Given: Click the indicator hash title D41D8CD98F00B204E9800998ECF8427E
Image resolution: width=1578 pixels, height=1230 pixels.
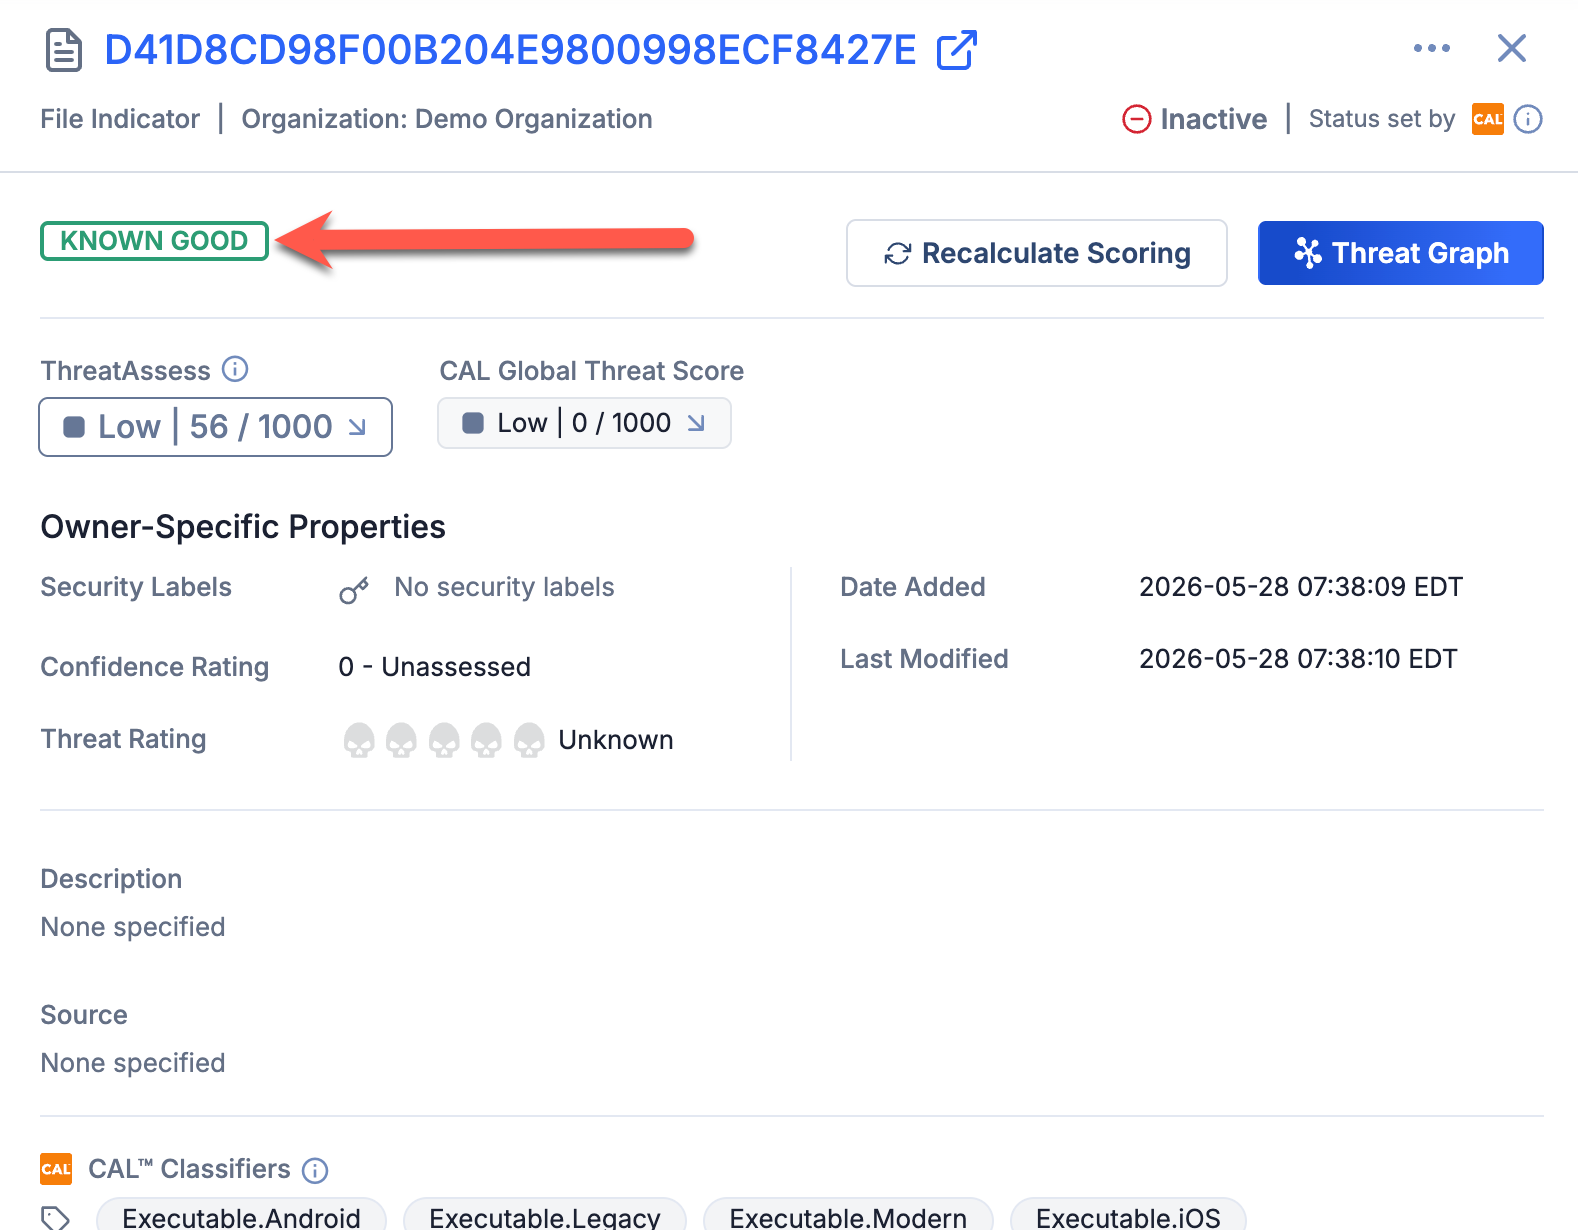Looking at the screenshot, I should coord(510,50).
